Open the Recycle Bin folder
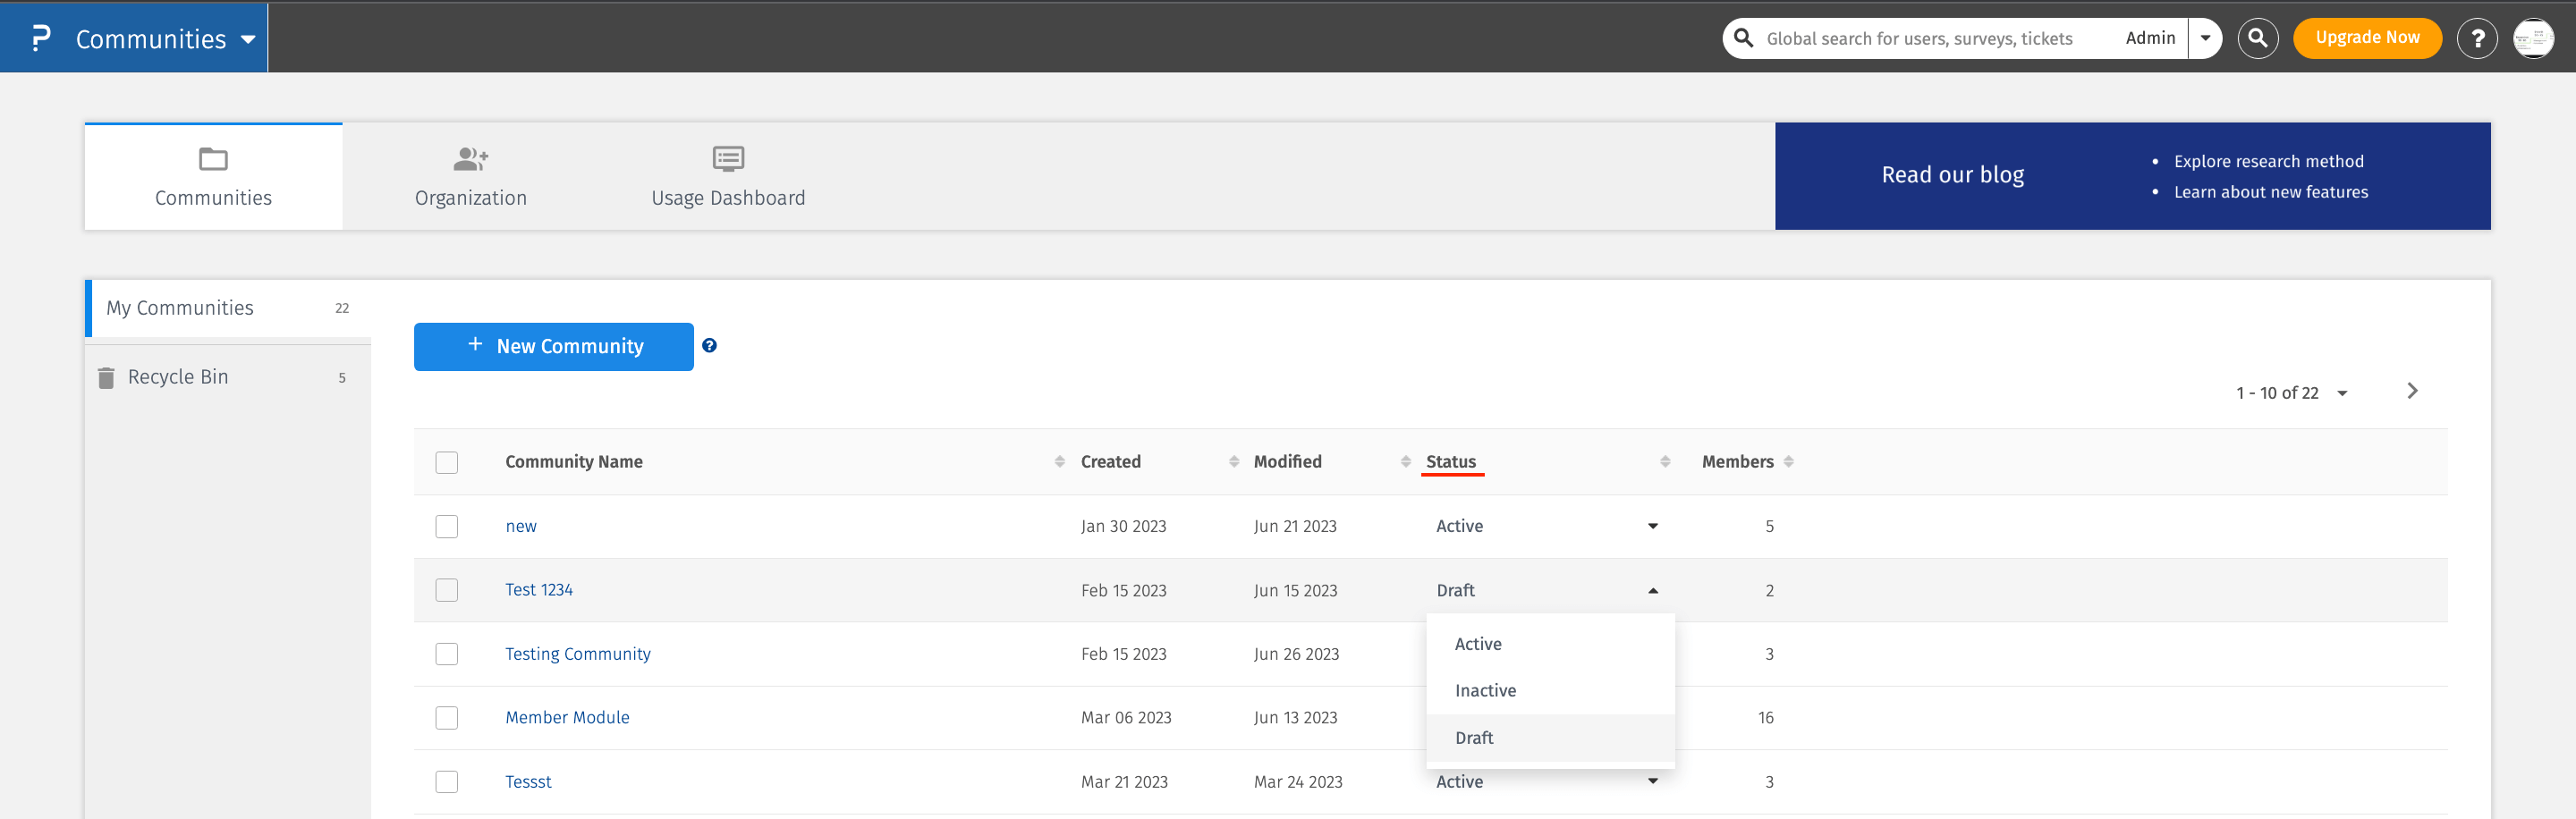 (x=178, y=377)
